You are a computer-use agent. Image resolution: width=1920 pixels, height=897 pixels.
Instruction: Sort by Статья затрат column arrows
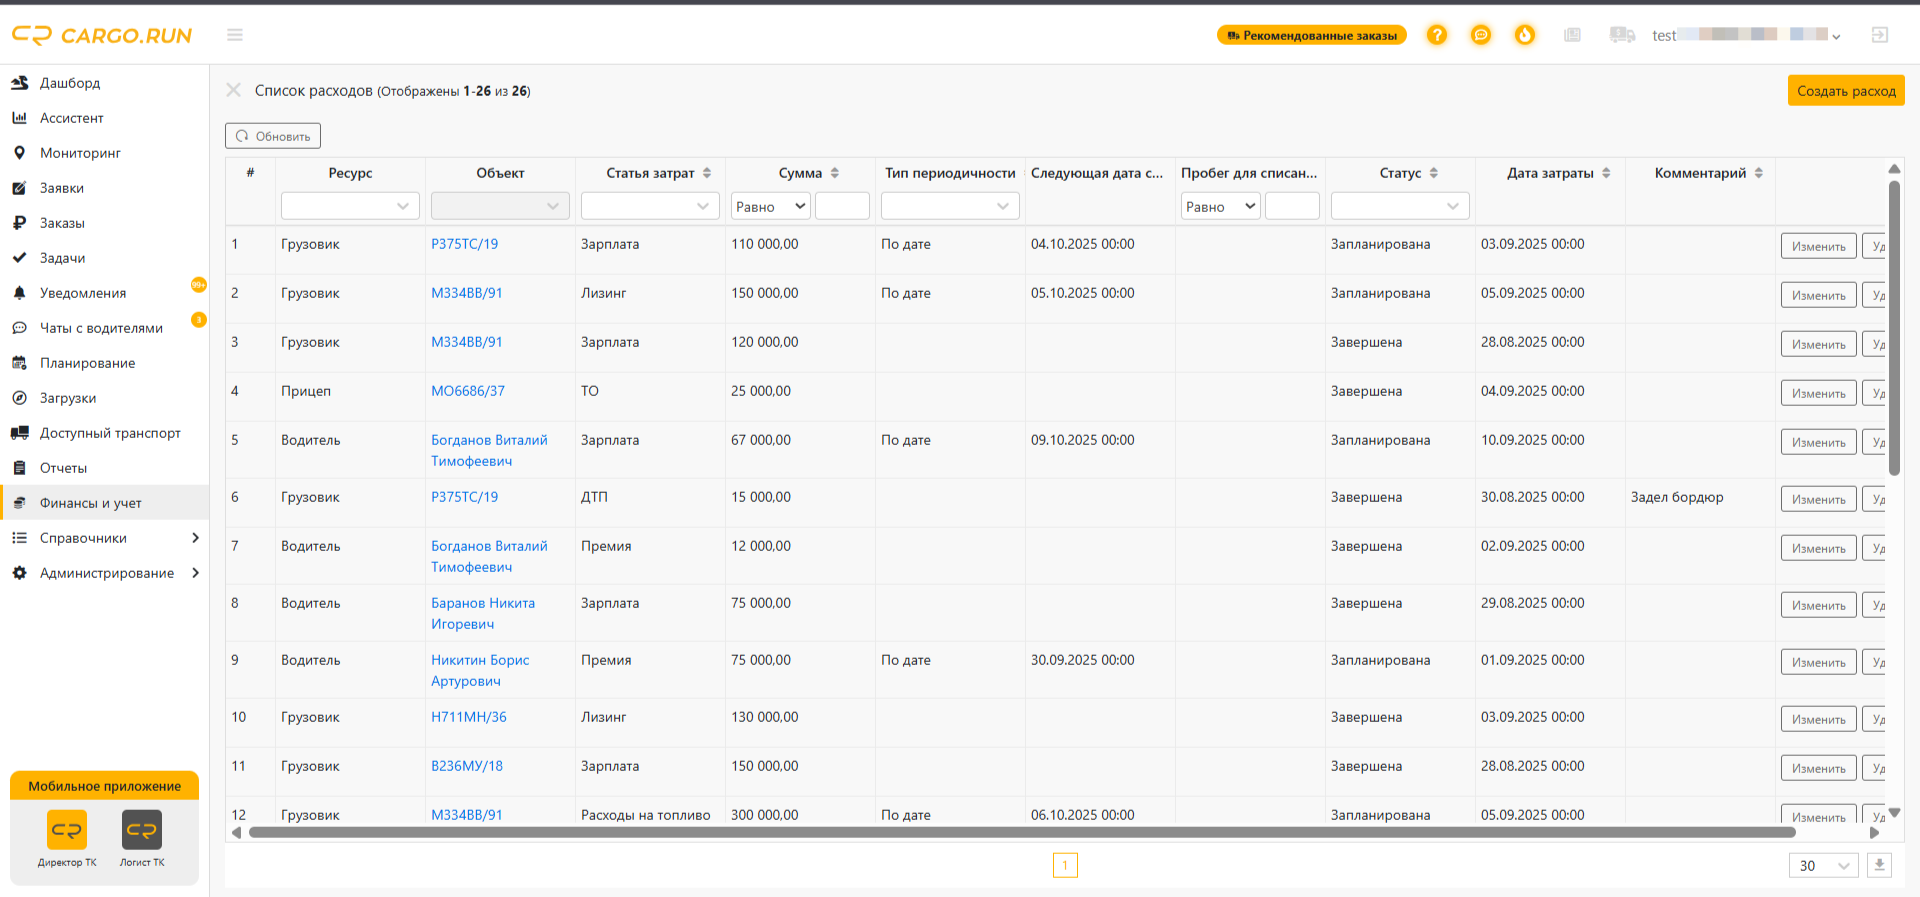pyautogui.click(x=707, y=173)
